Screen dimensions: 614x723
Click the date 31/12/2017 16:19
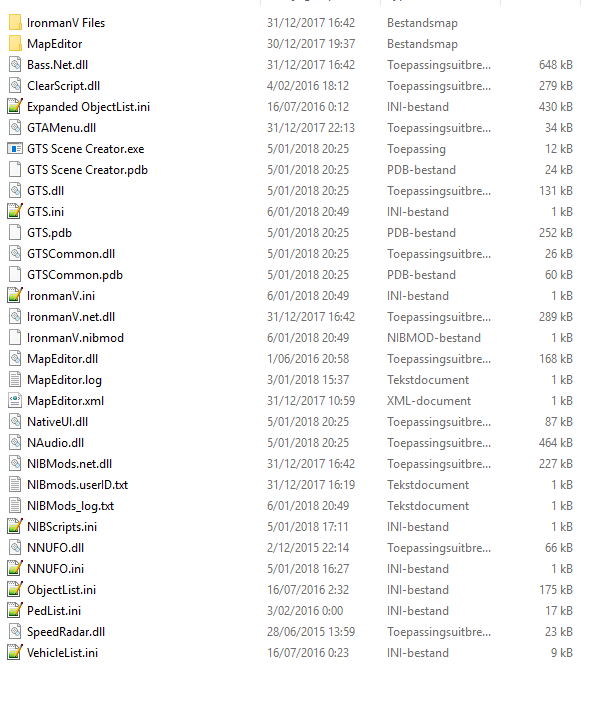pos(311,485)
